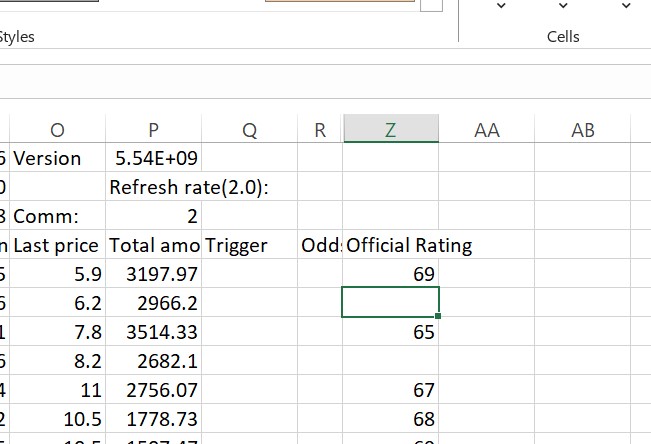The image size is (651, 444).
Task: Select the Last price header cell
Action: point(56,245)
